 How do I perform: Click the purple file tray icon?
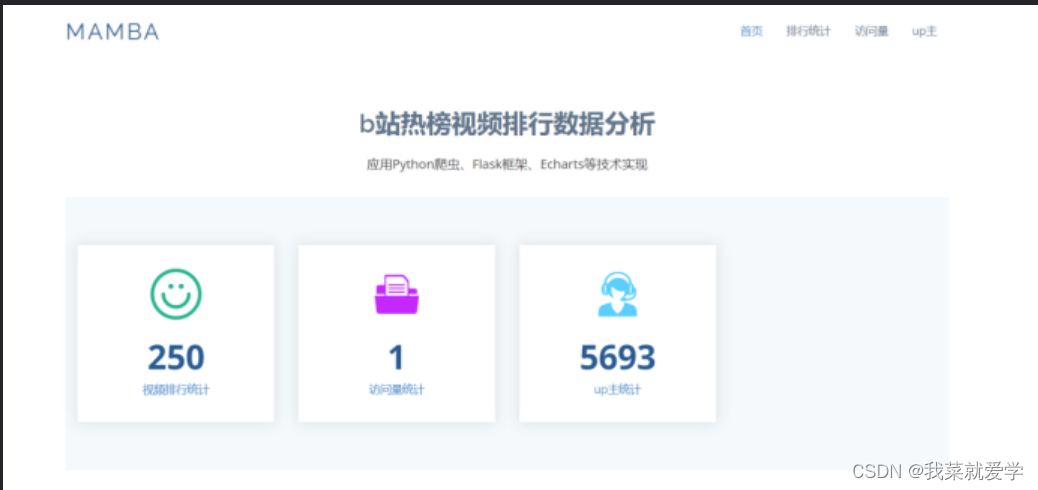[x=397, y=294]
